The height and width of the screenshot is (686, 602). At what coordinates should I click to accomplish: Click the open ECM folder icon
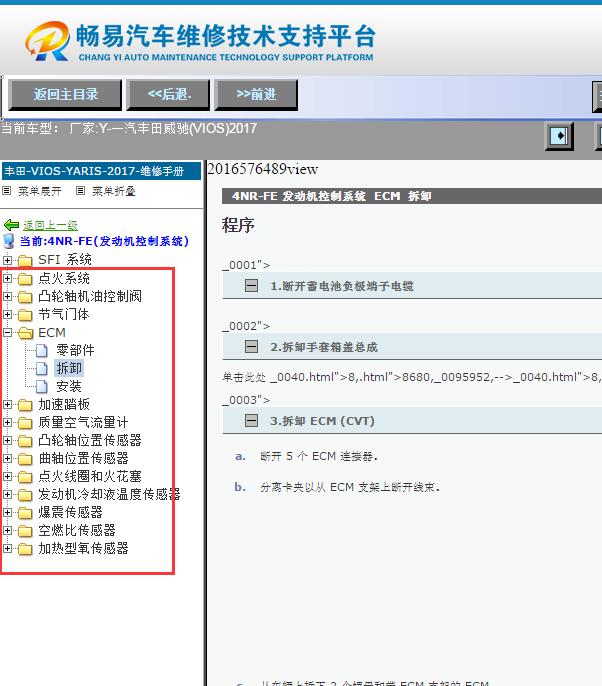[x=26, y=333]
